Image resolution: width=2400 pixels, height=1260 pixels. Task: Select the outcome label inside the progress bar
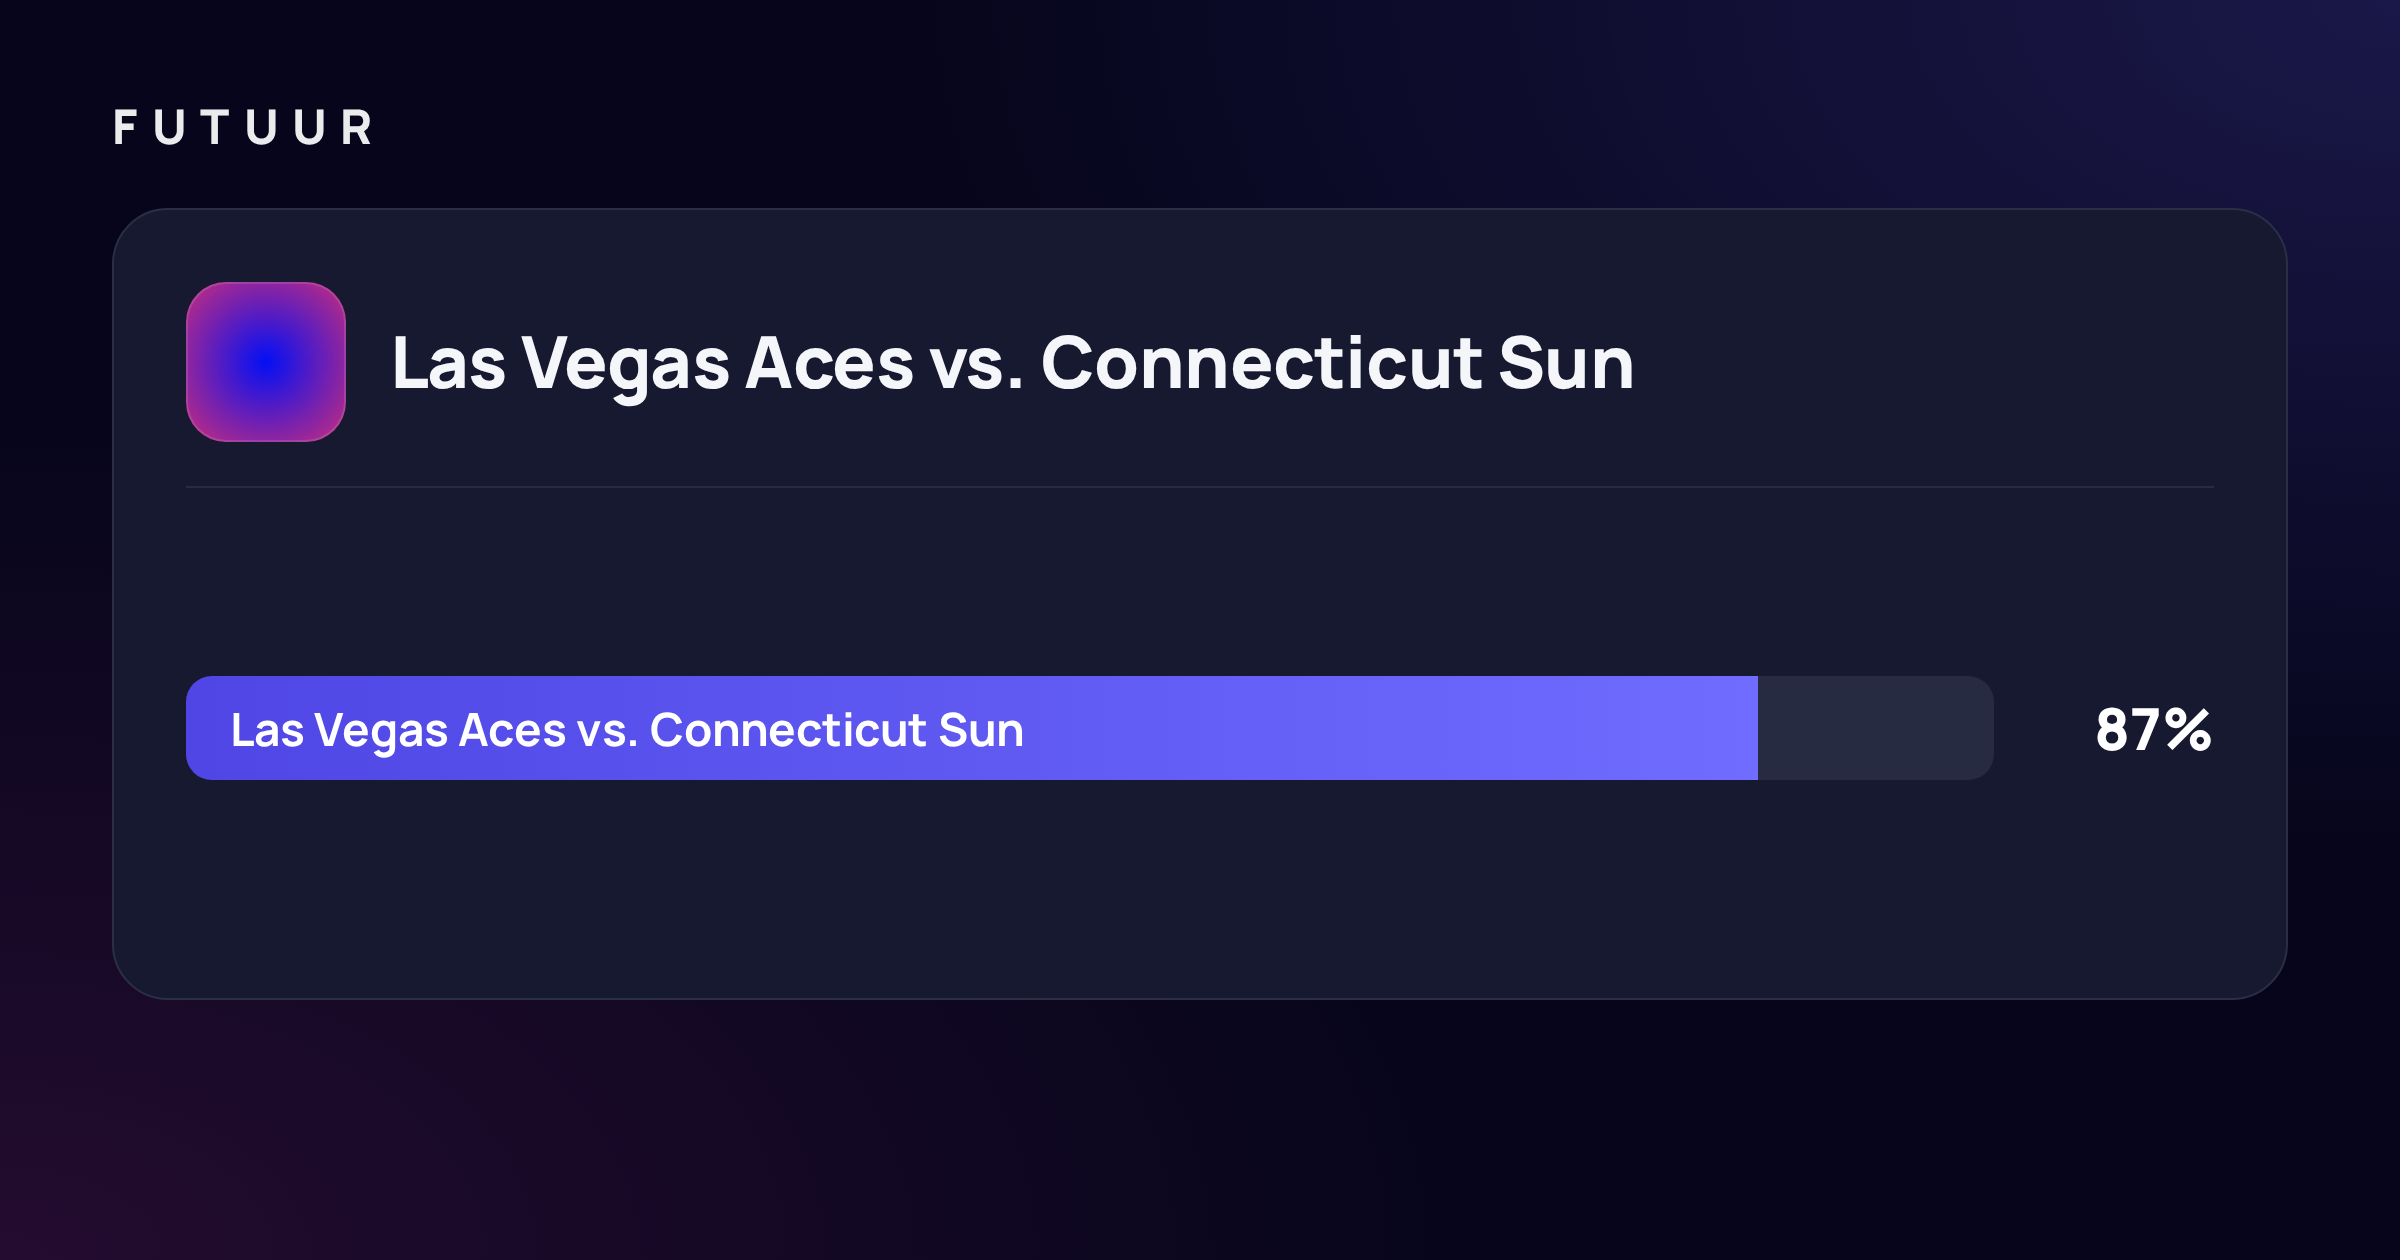point(627,730)
